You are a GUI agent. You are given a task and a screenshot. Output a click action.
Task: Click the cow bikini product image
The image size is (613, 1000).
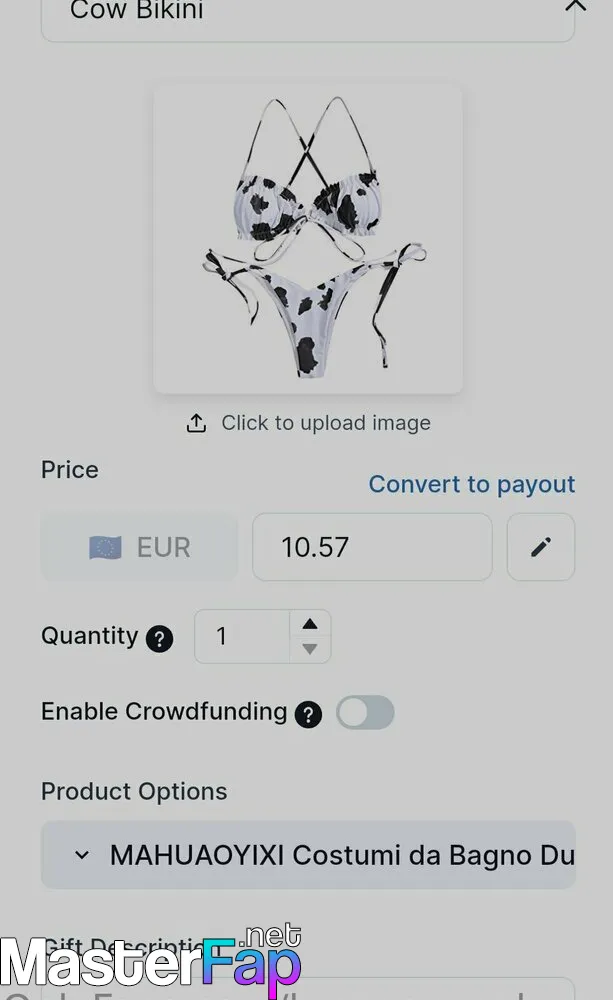pyautogui.click(x=308, y=238)
